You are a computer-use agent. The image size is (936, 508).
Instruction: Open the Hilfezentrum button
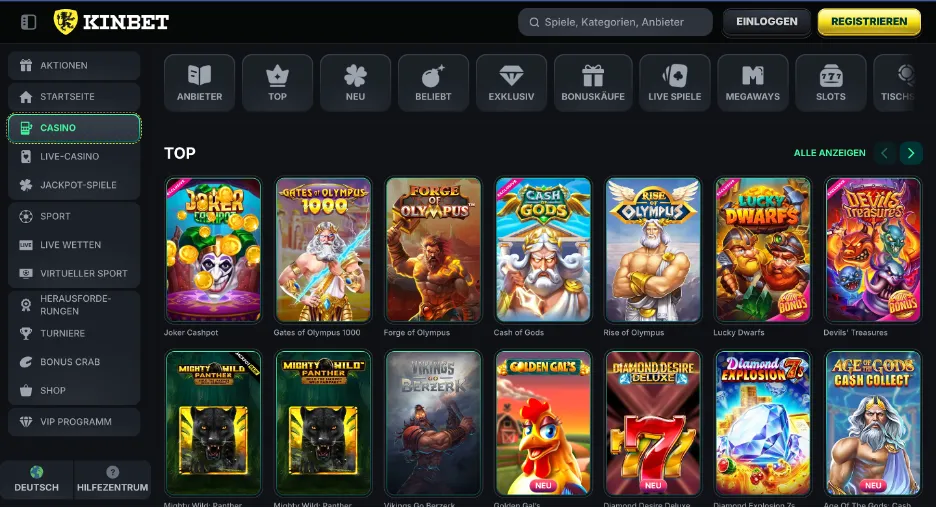tap(112, 479)
